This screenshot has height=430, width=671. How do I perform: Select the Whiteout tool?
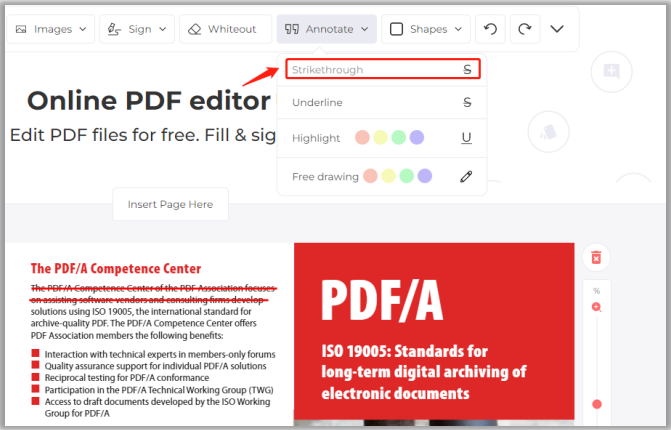click(x=225, y=29)
